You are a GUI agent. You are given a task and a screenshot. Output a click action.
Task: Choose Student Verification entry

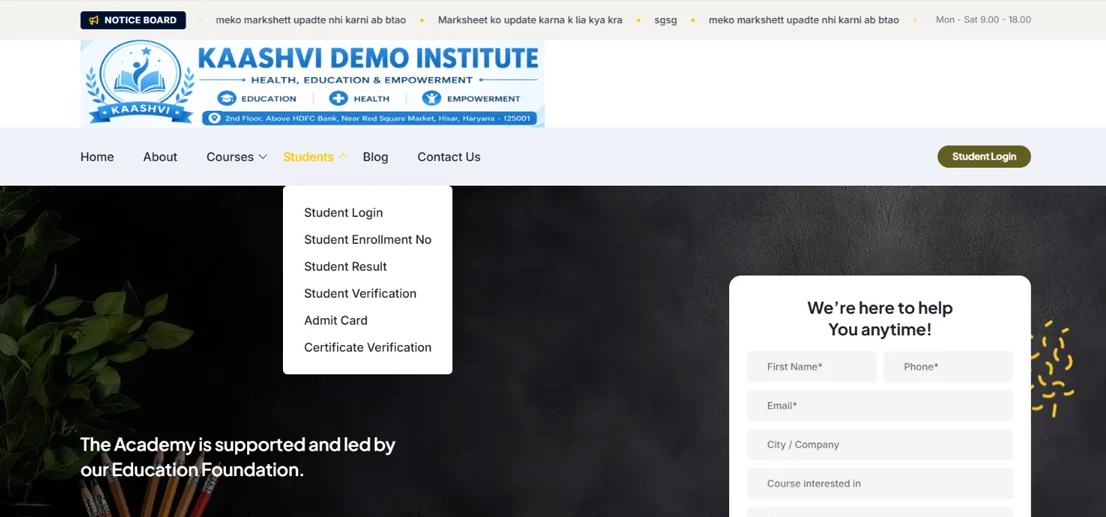point(360,293)
